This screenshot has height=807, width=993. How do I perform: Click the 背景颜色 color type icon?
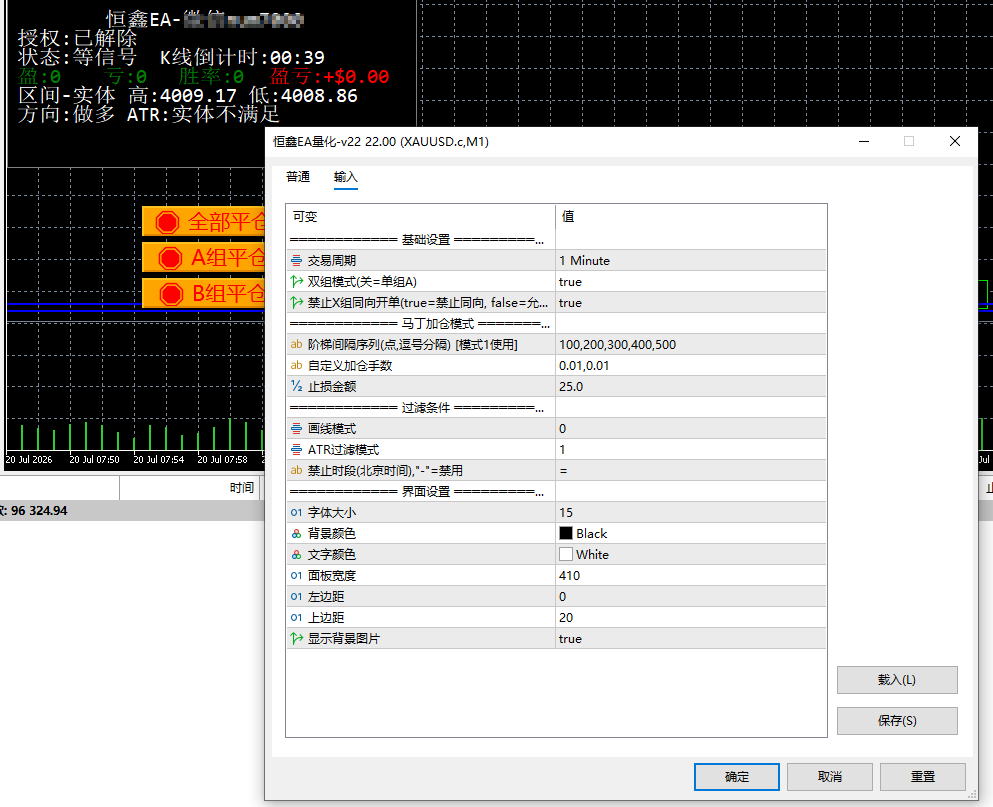(296, 534)
